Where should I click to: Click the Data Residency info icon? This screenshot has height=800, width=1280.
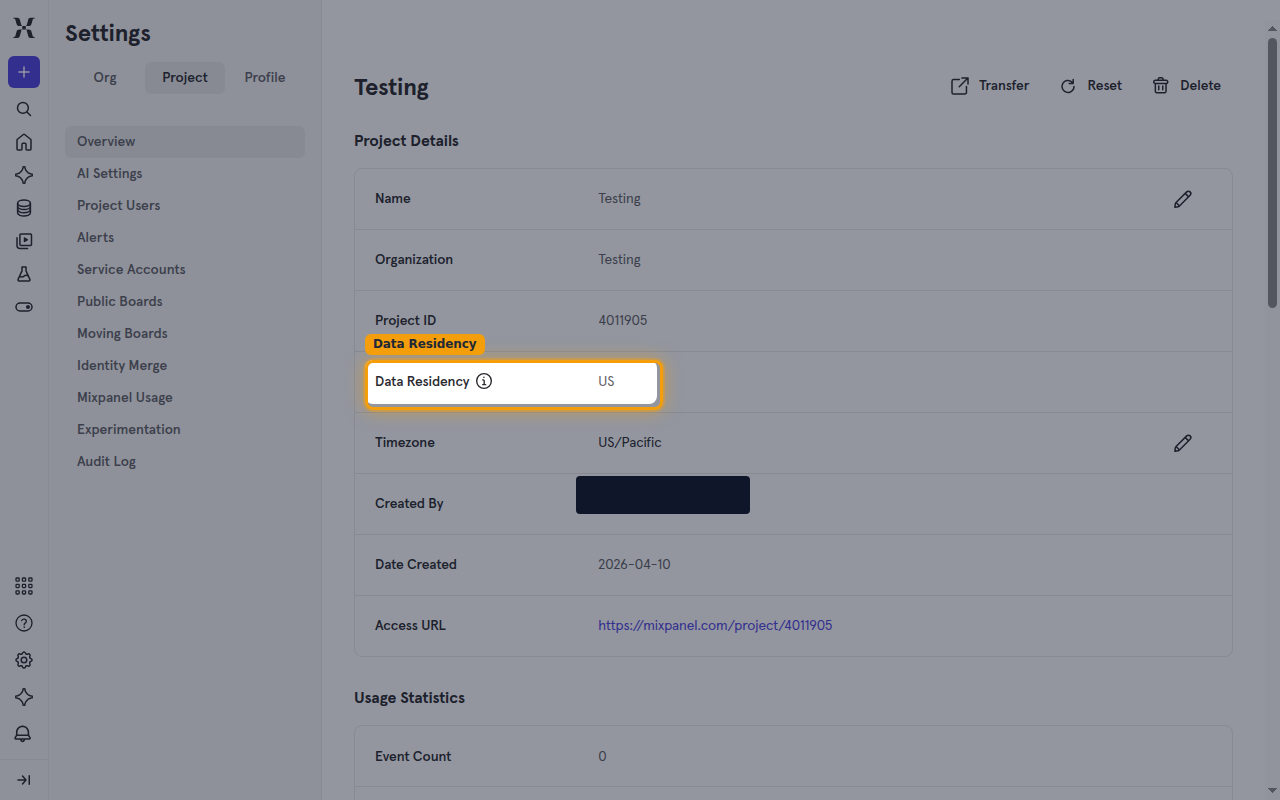click(x=484, y=381)
